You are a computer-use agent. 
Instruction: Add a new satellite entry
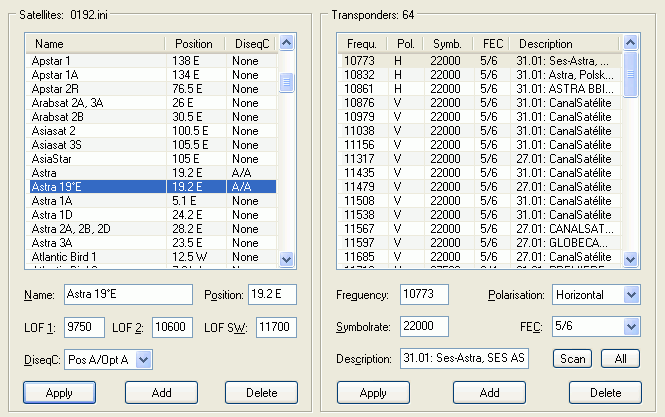click(x=161, y=393)
